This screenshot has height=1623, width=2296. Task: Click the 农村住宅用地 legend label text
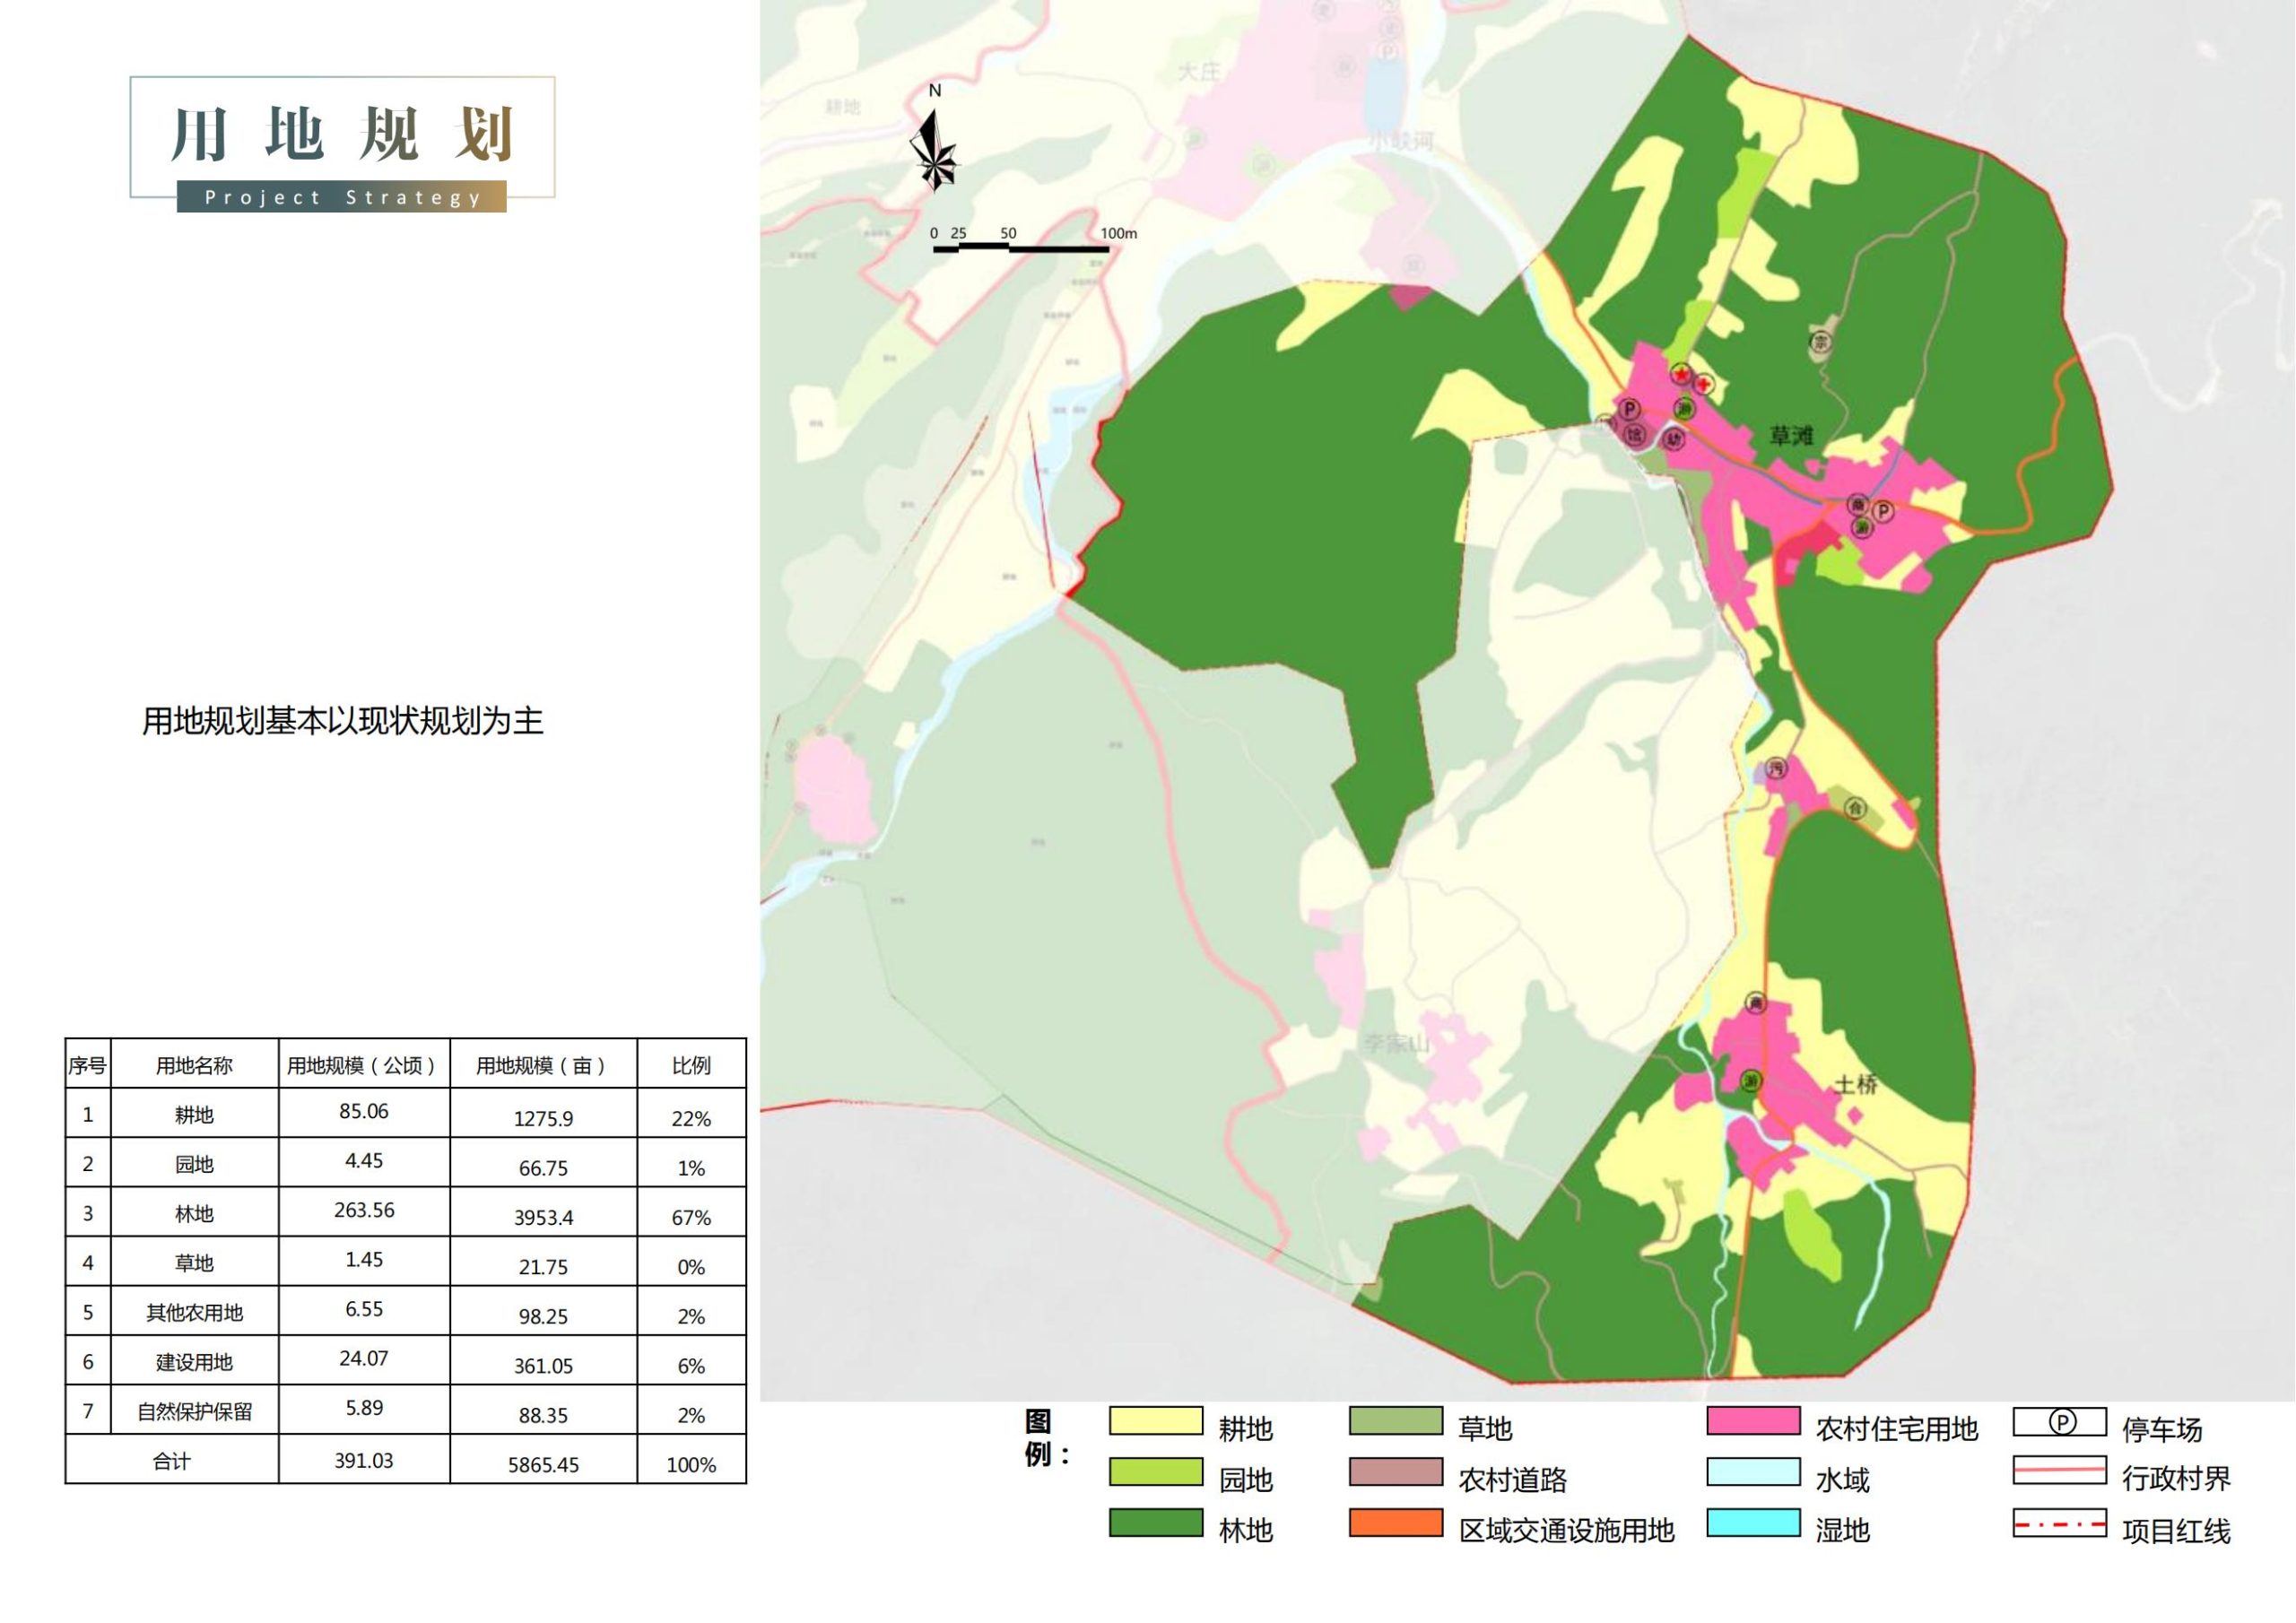click(x=1897, y=1429)
